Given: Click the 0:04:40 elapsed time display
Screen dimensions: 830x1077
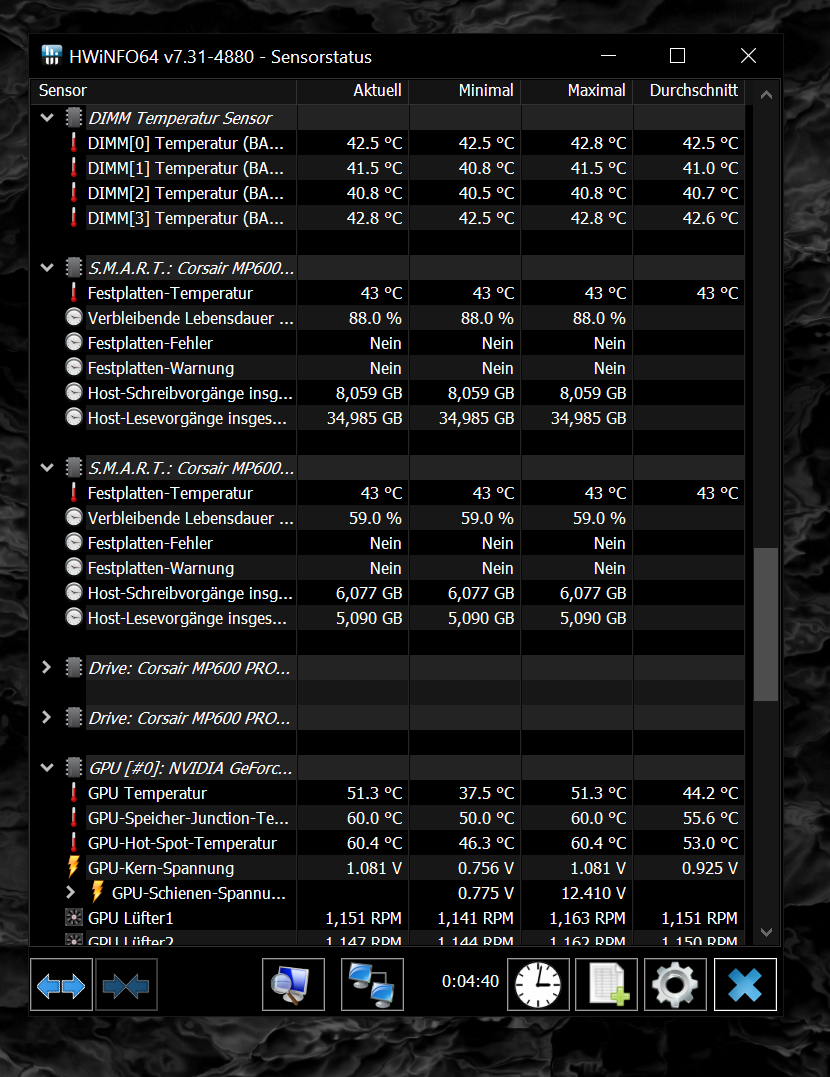Looking at the screenshot, I should click(x=471, y=981).
